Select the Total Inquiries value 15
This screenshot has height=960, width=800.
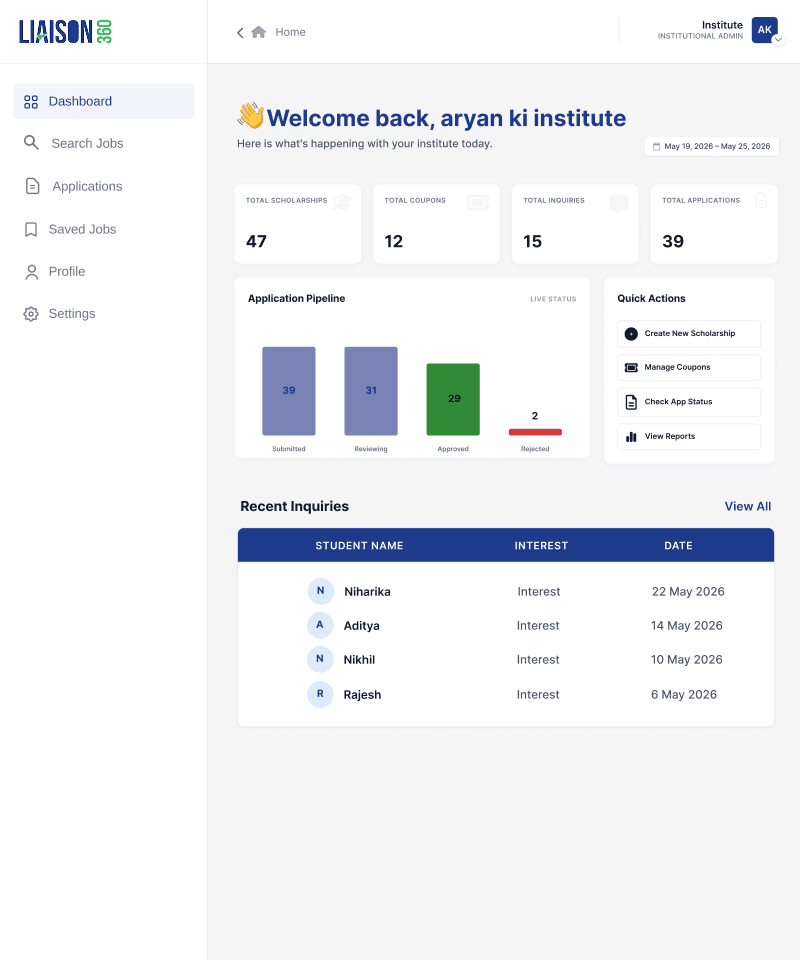tap(533, 241)
